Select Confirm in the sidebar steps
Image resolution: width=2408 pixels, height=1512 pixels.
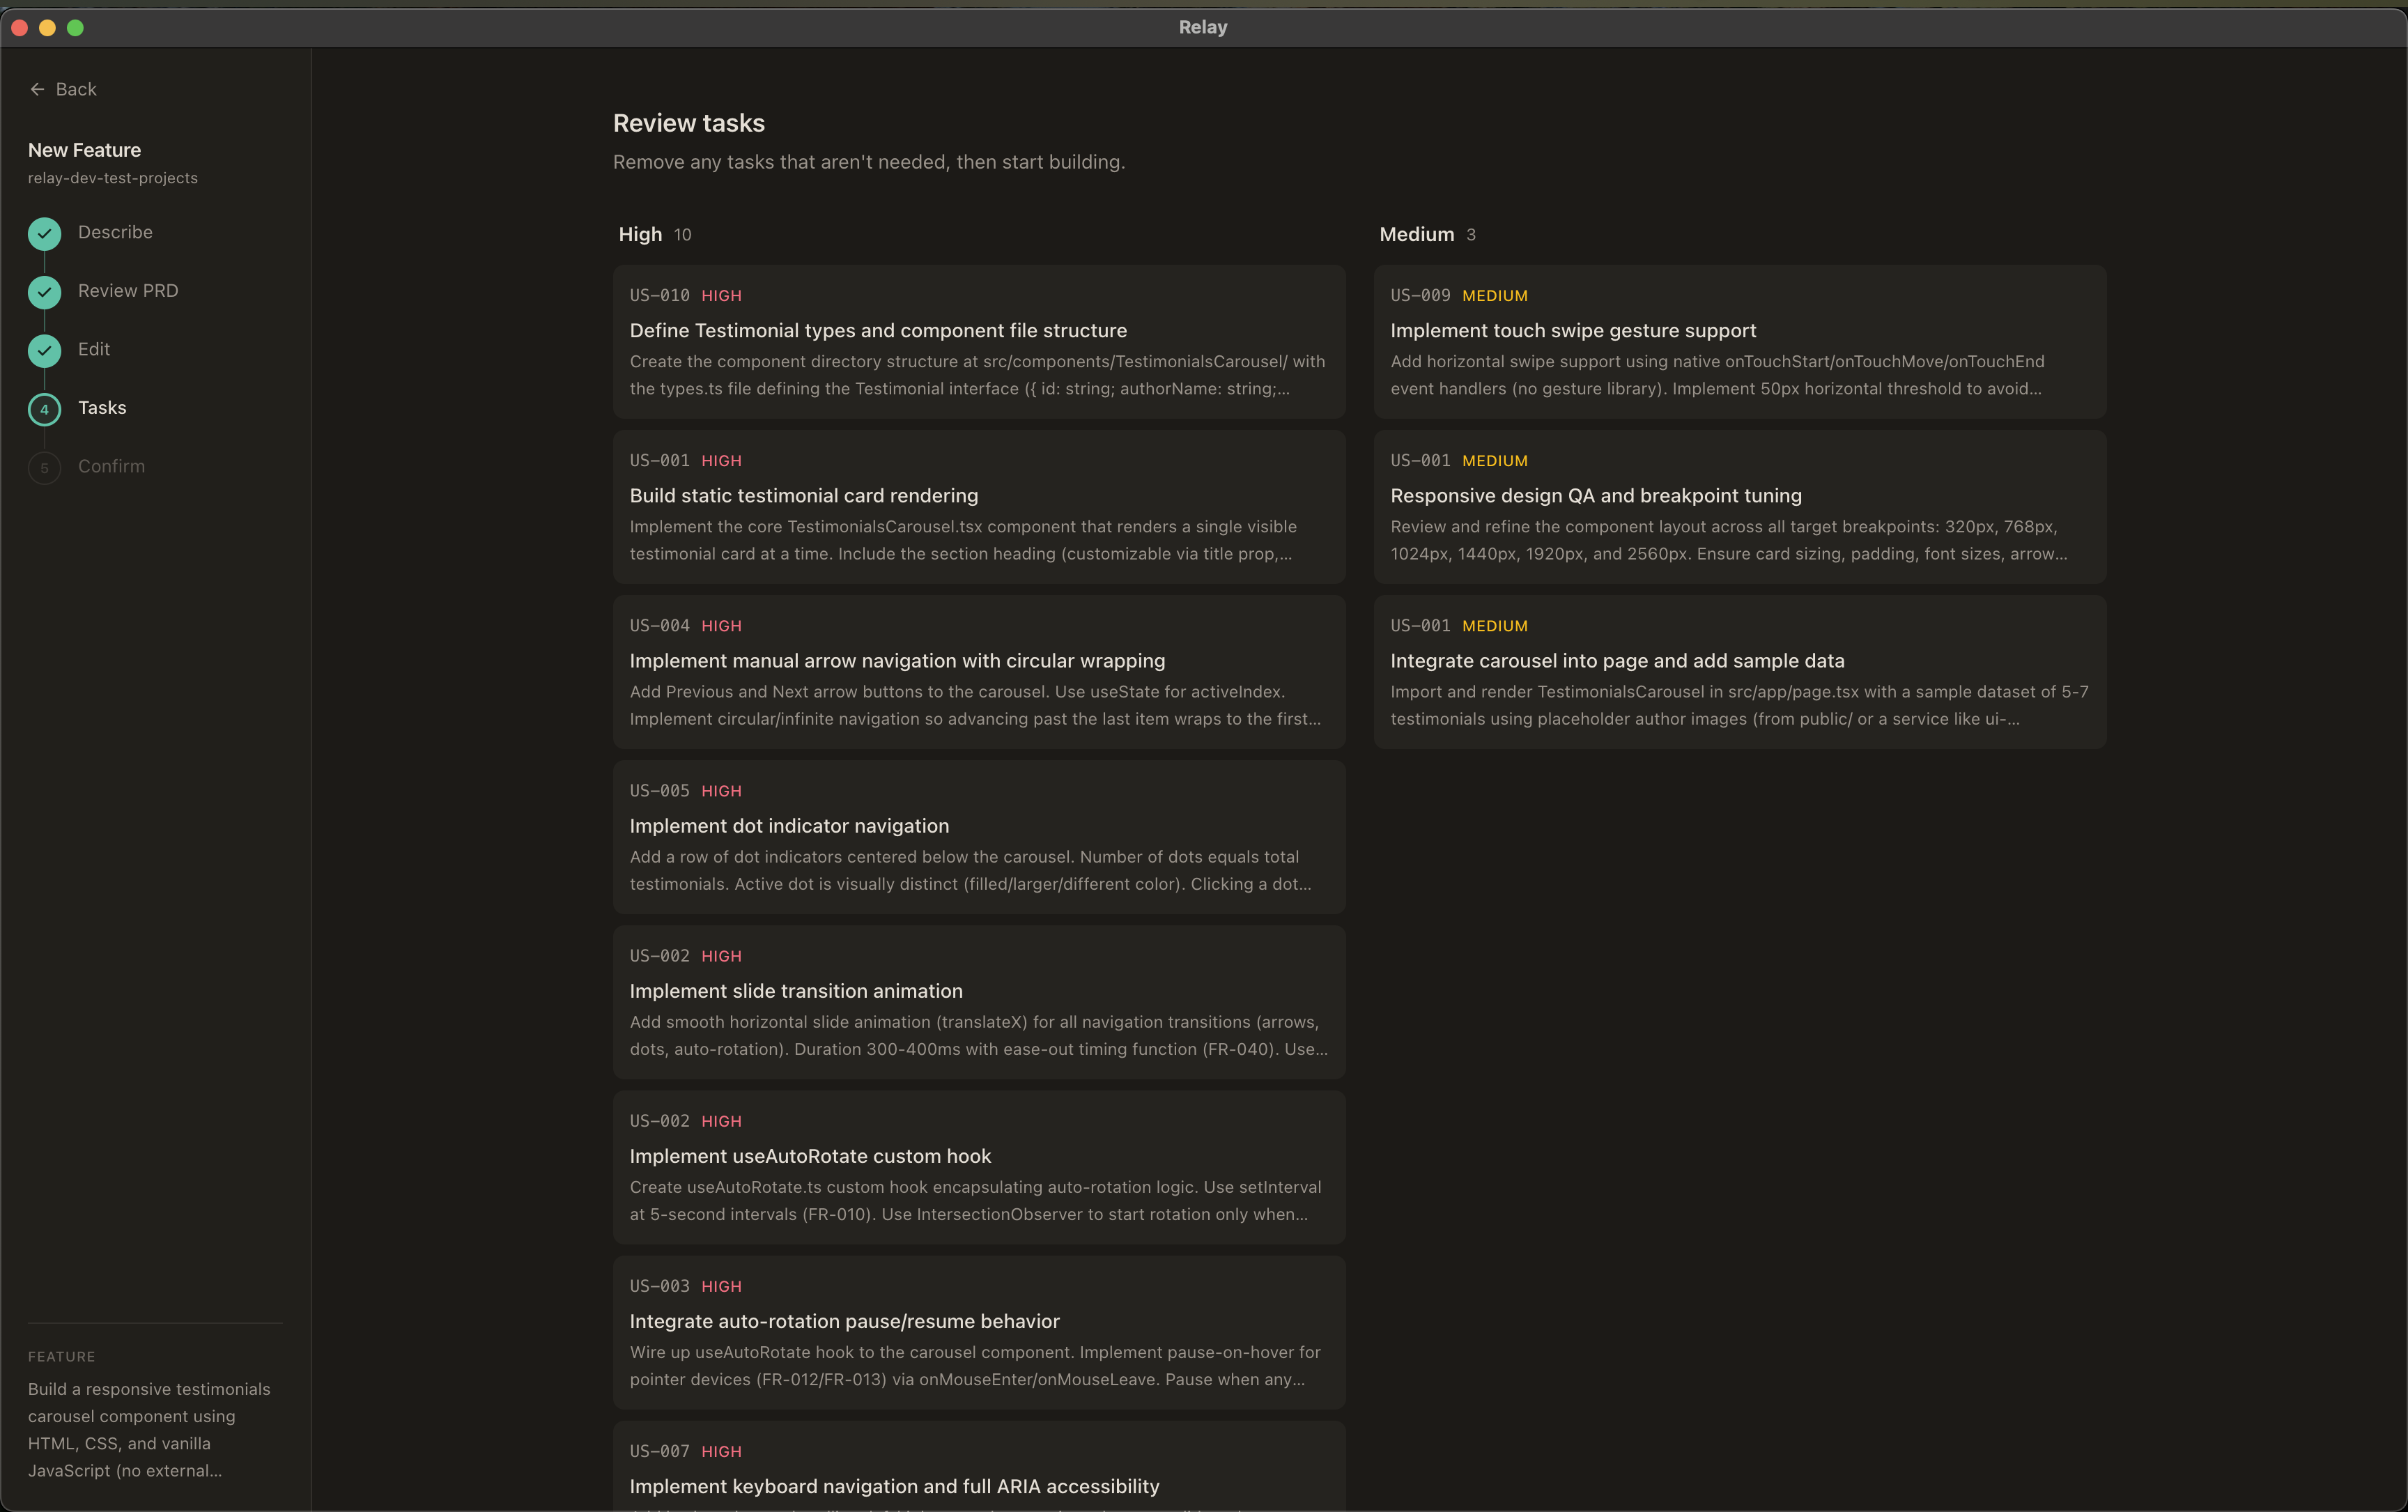pyautogui.click(x=110, y=466)
